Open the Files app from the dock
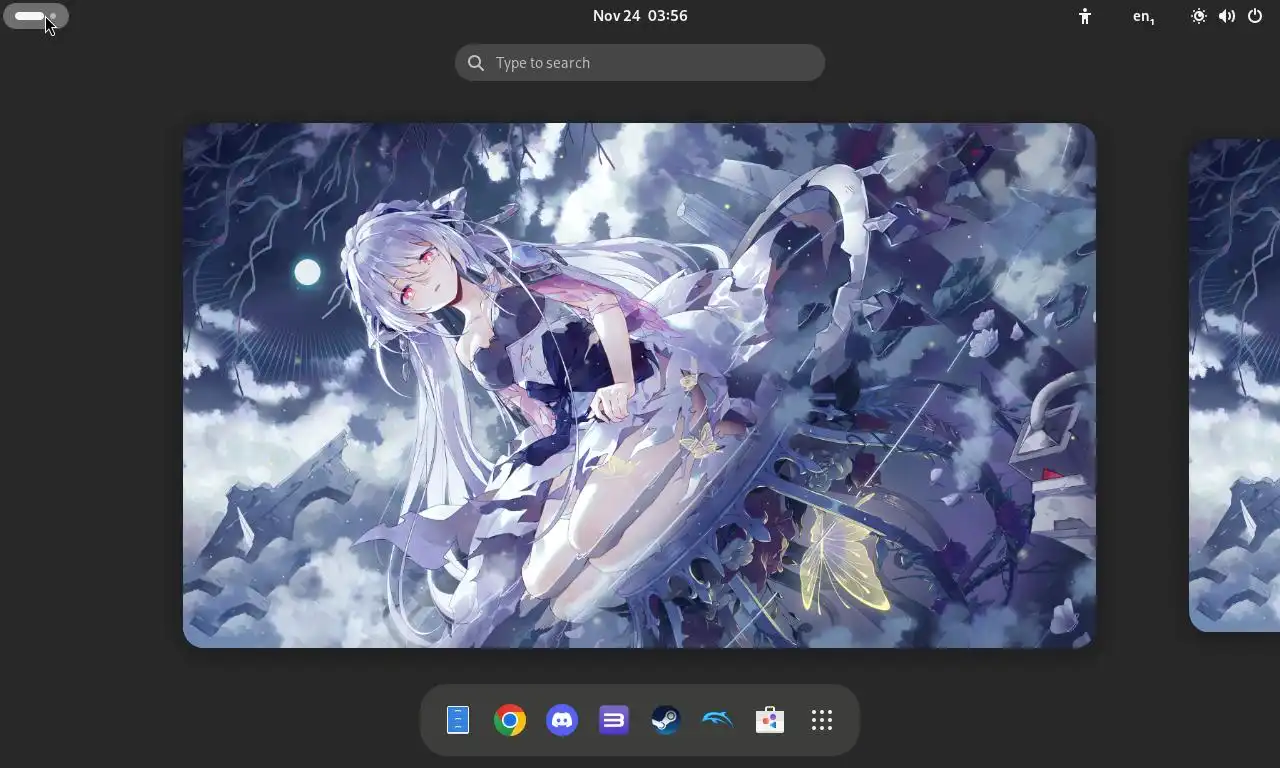Image resolution: width=1280 pixels, height=768 pixels. (x=458, y=720)
